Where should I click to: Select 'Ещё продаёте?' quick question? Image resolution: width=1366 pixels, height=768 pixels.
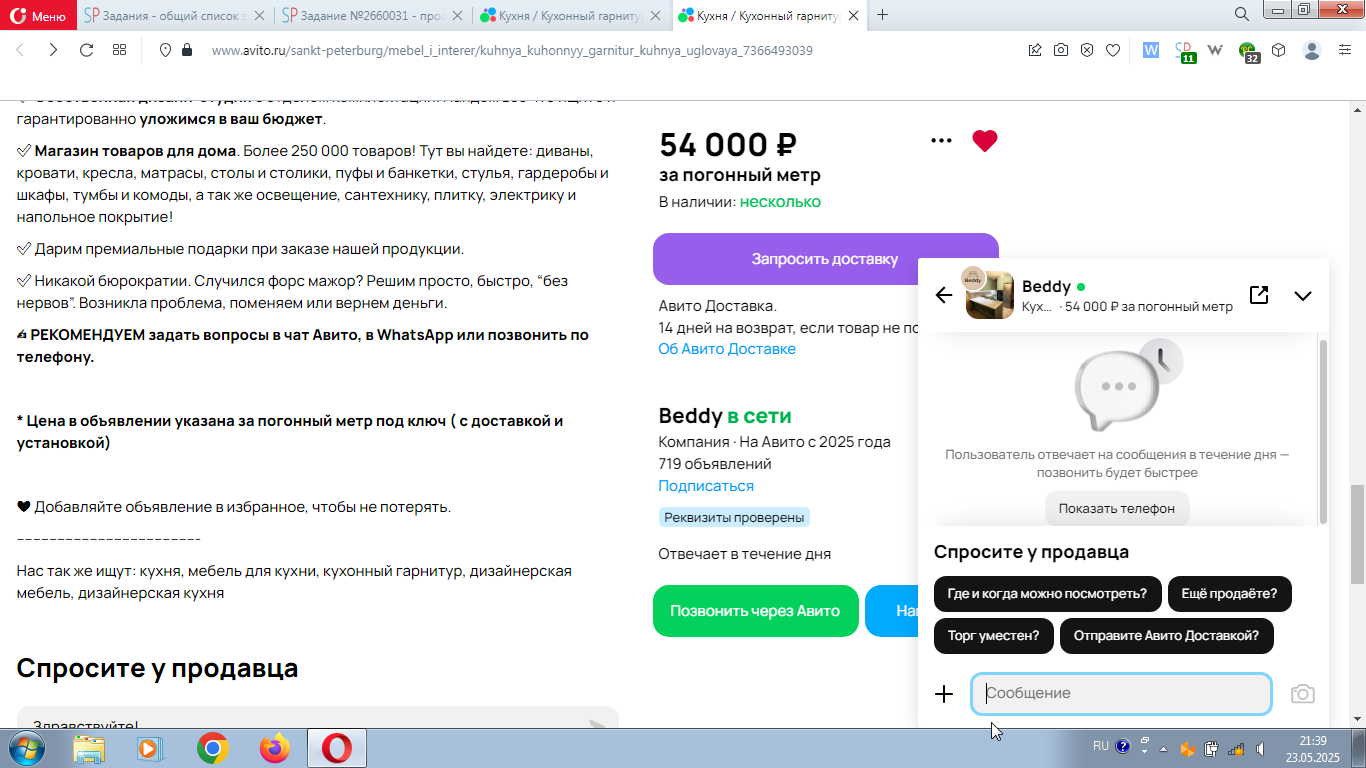[x=1229, y=593]
